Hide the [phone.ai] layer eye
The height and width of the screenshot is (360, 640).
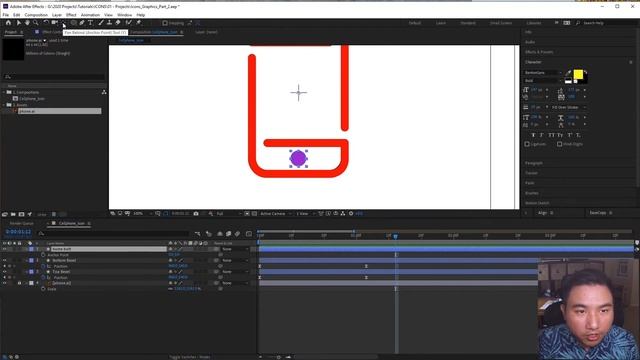(x=4, y=283)
